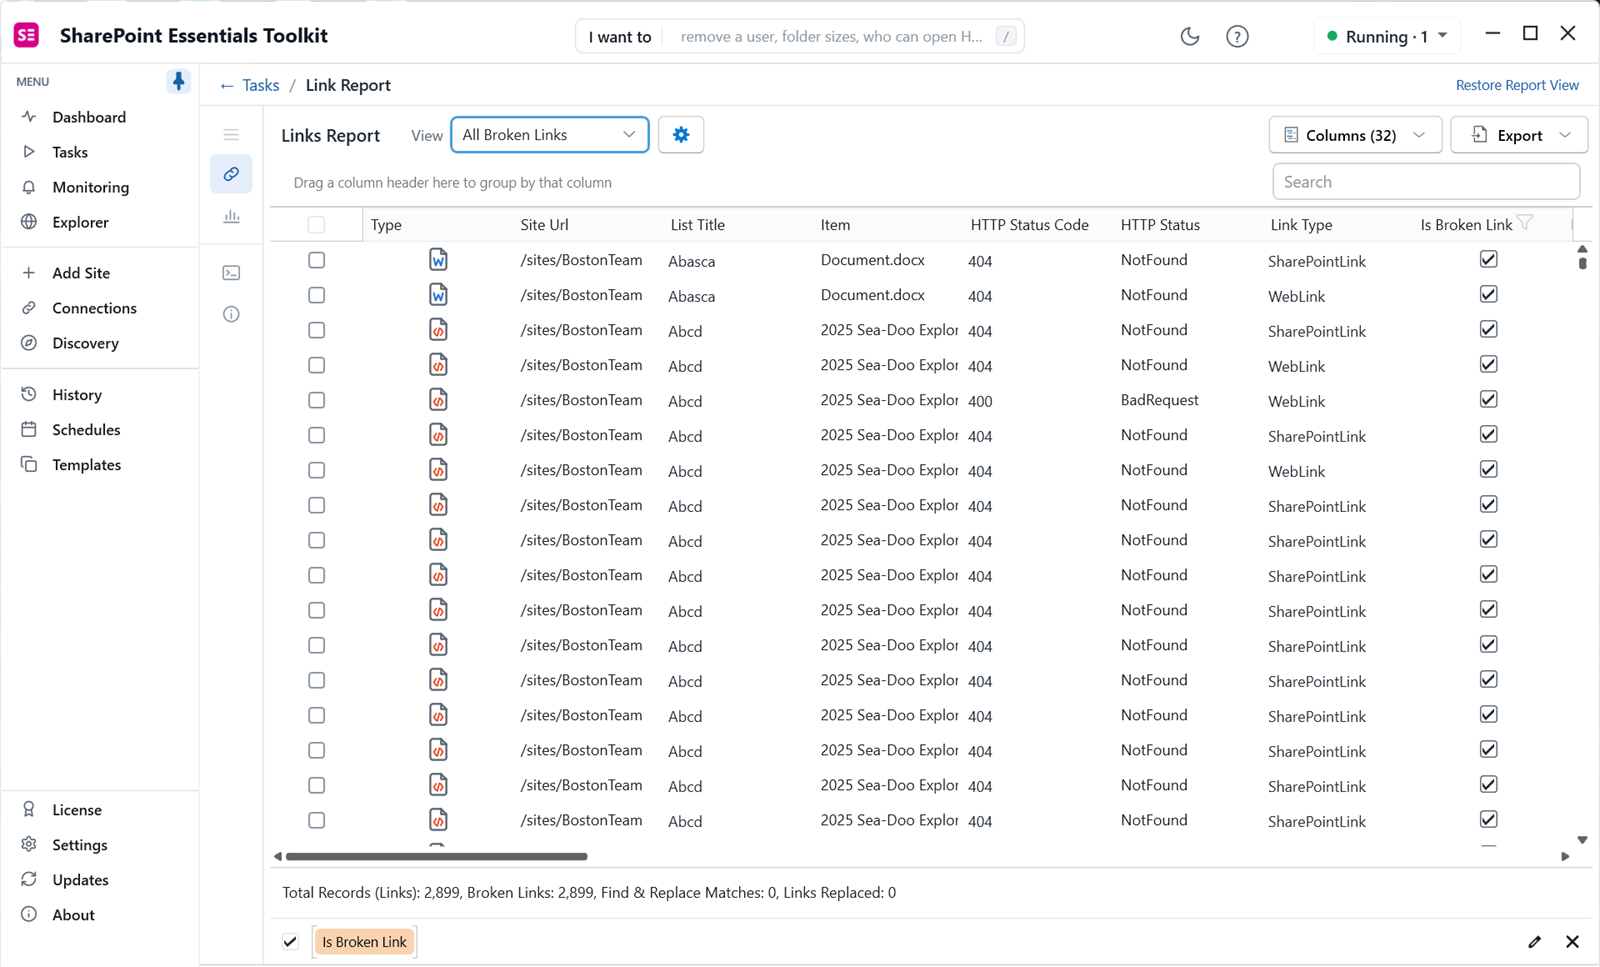Screen dimensions: 1600x967
Task: Click the Word file icon in the first row
Action: [438, 260]
